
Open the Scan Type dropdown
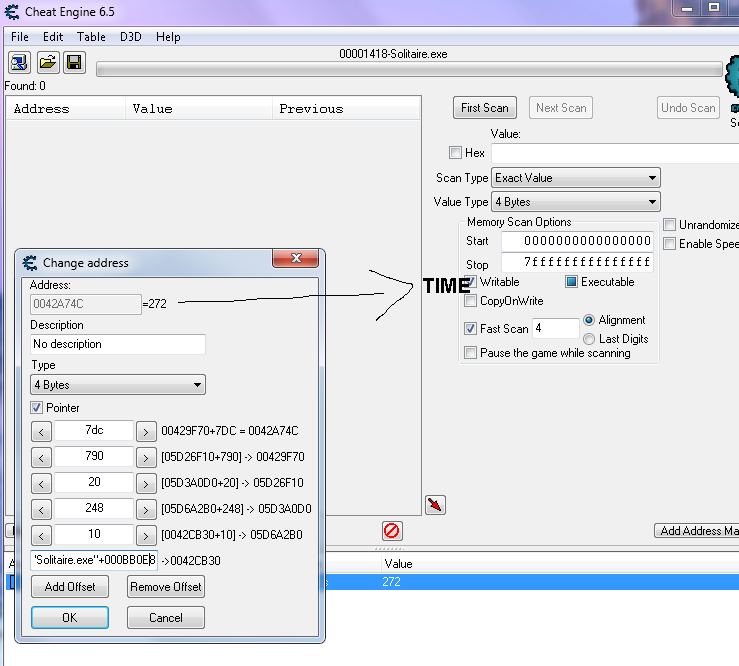576,178
